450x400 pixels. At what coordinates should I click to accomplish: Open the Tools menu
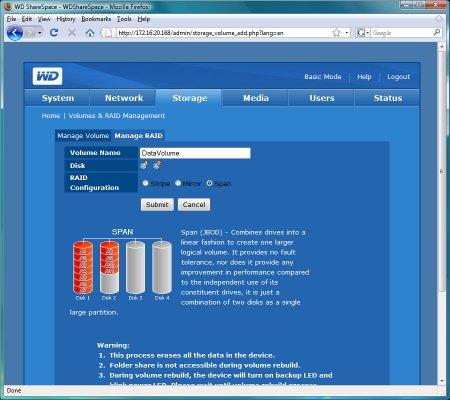pos(124,19)
